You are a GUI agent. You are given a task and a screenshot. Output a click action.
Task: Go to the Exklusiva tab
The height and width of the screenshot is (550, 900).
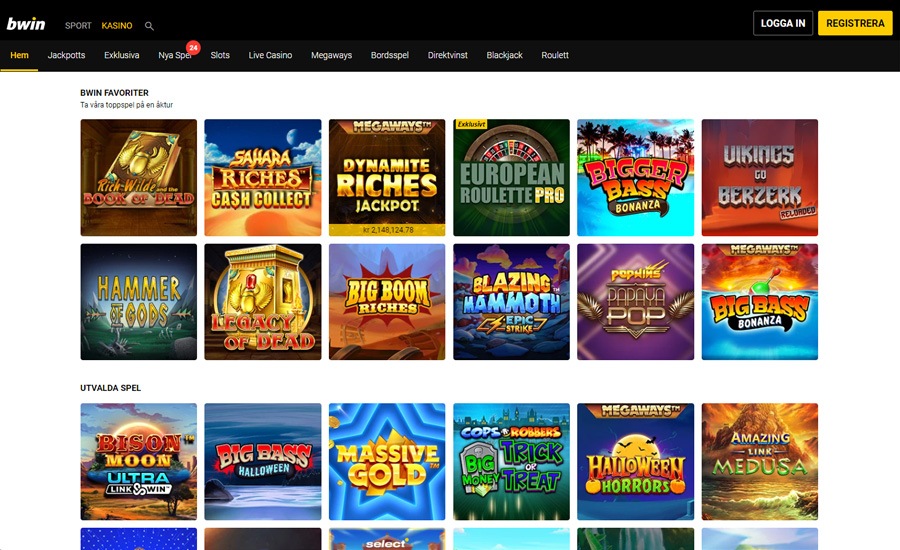tap(122, 55)
